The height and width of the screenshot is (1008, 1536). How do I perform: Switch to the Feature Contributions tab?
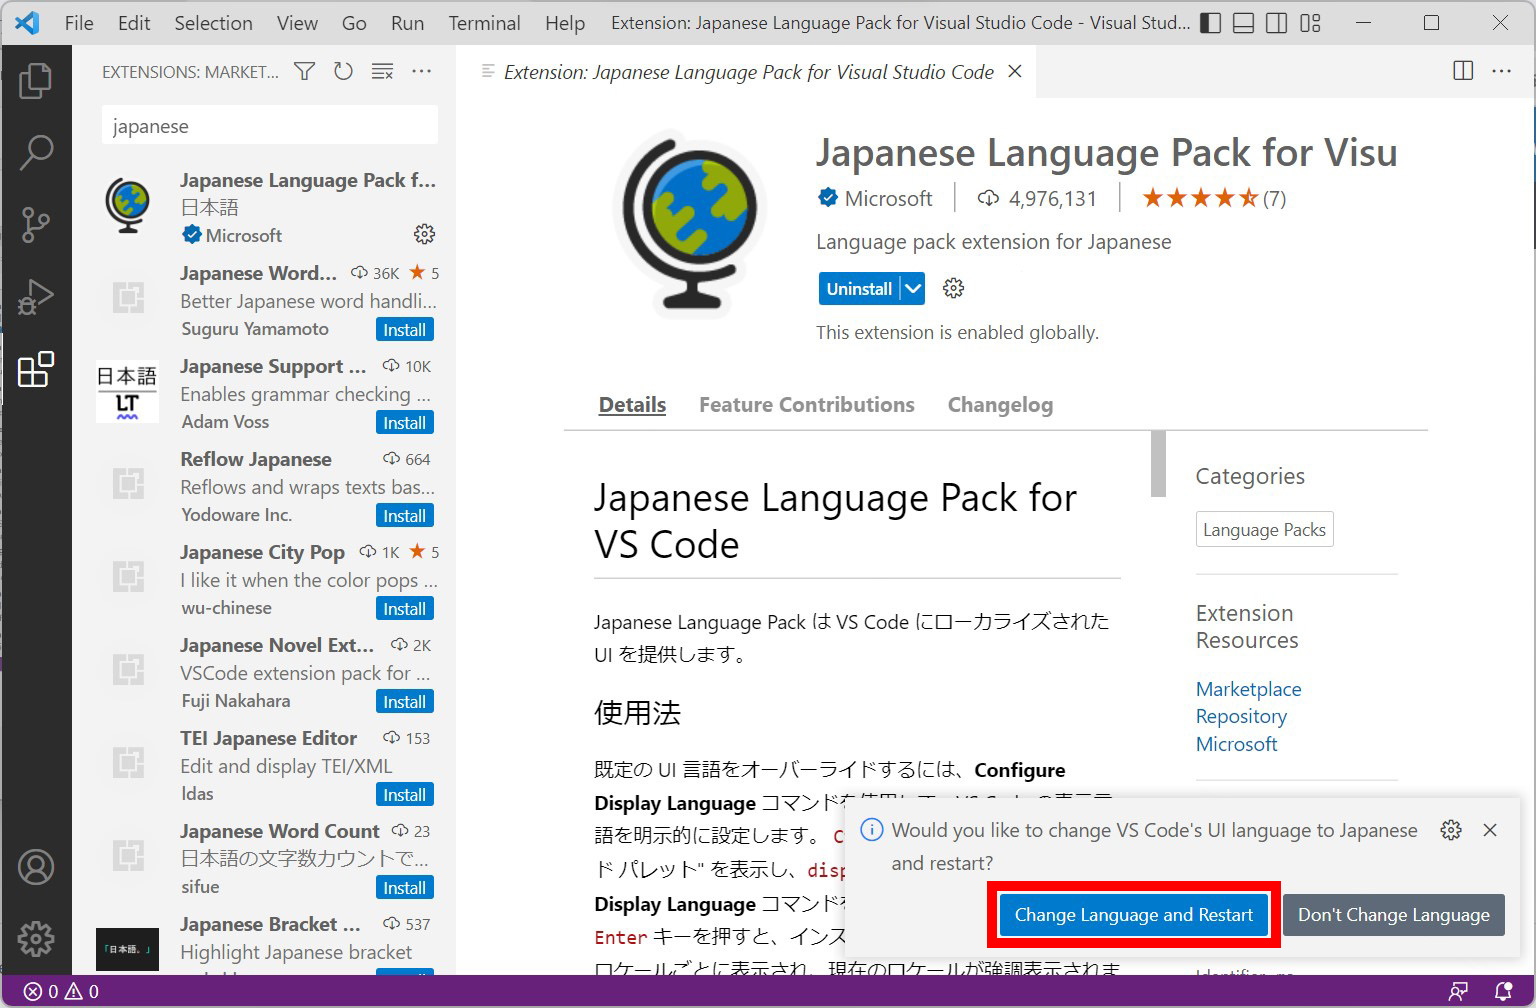806,404
